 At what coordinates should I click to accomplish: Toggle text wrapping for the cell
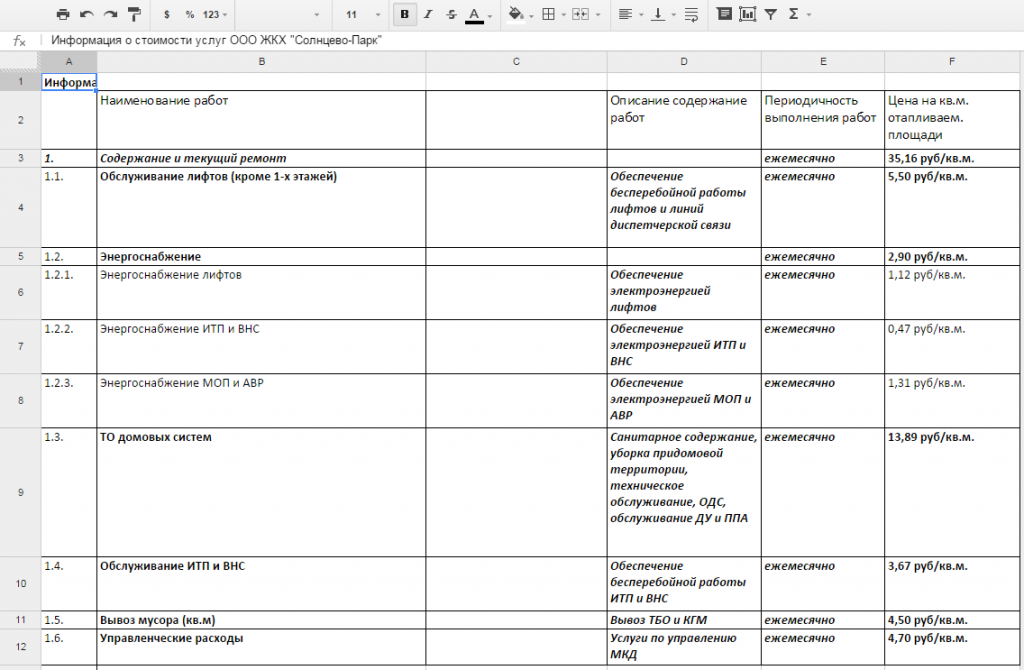click(x=691, y=14)
